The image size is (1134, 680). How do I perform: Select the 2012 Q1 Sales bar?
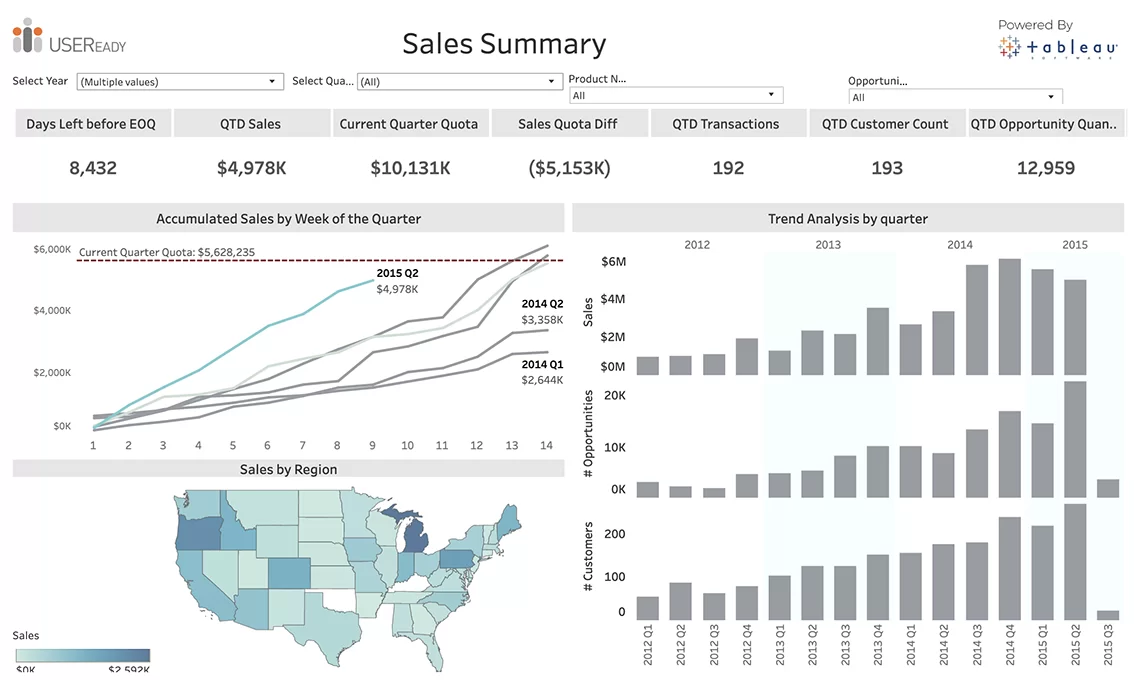(647, 365)
